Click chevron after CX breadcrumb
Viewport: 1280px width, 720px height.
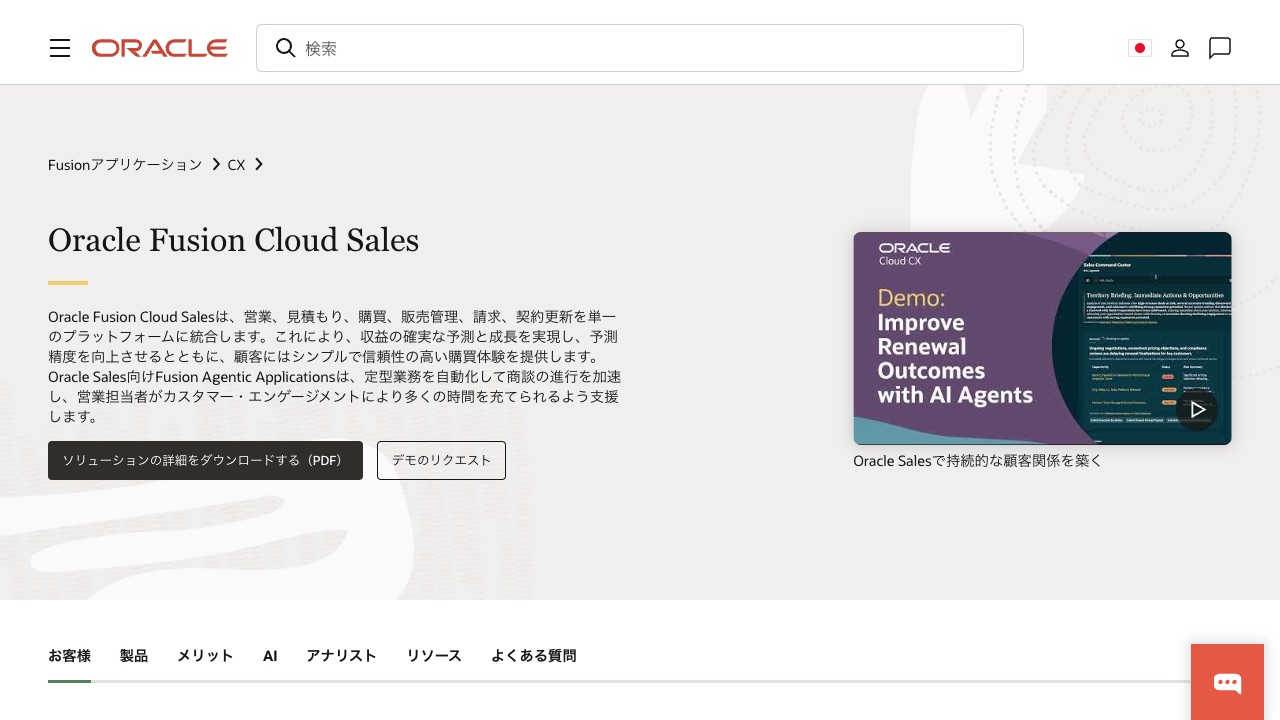(259, 164)
